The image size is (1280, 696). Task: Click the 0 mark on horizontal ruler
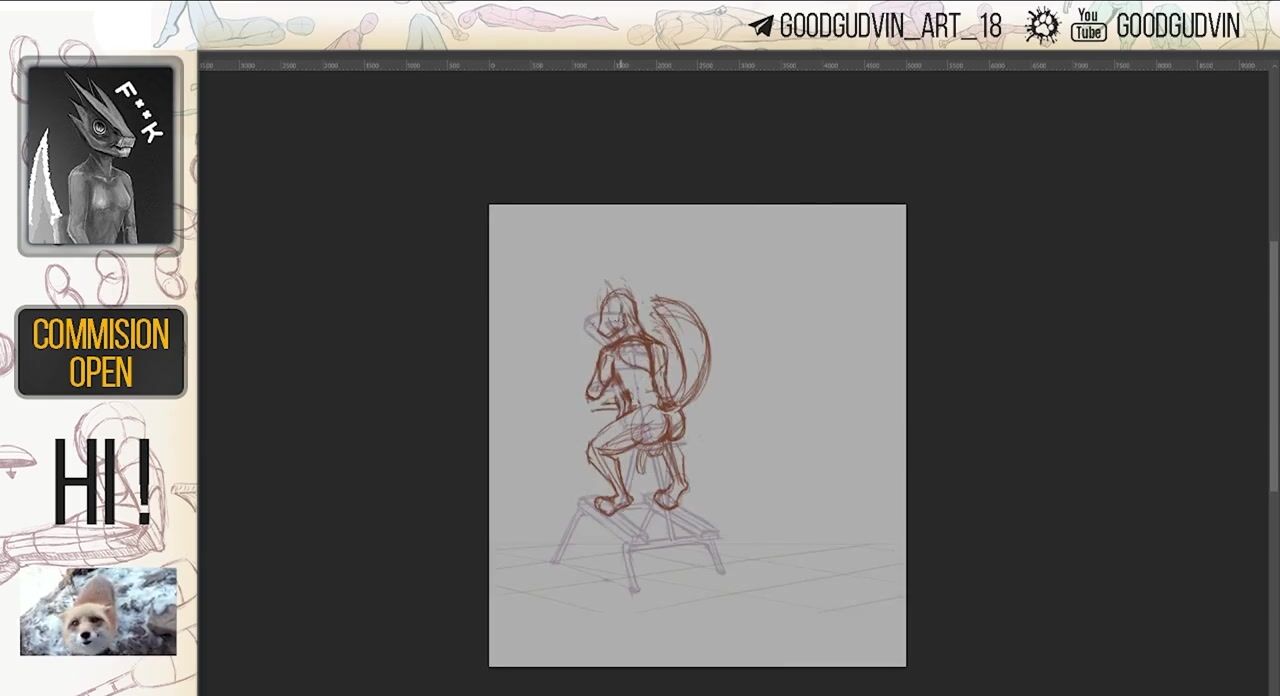point(492,65)
